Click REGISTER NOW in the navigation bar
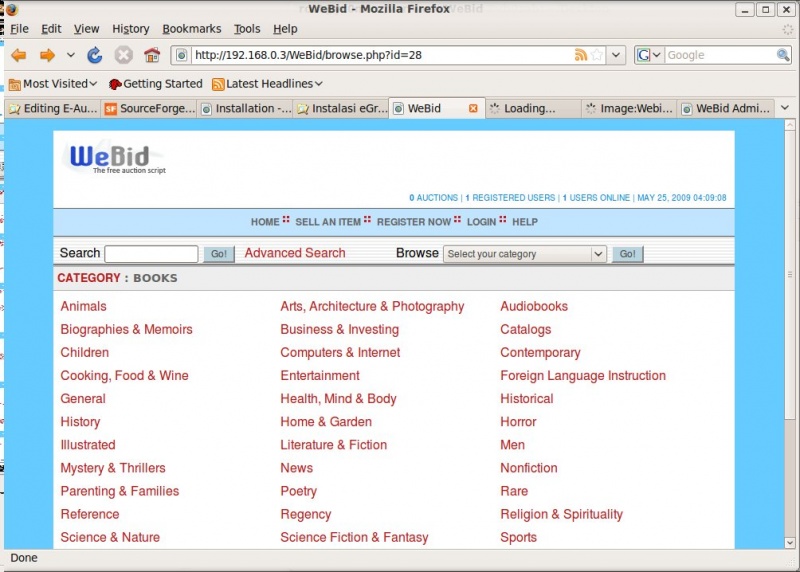The width and height of the screenshot is (800, 572). click(x=414, y=222)
